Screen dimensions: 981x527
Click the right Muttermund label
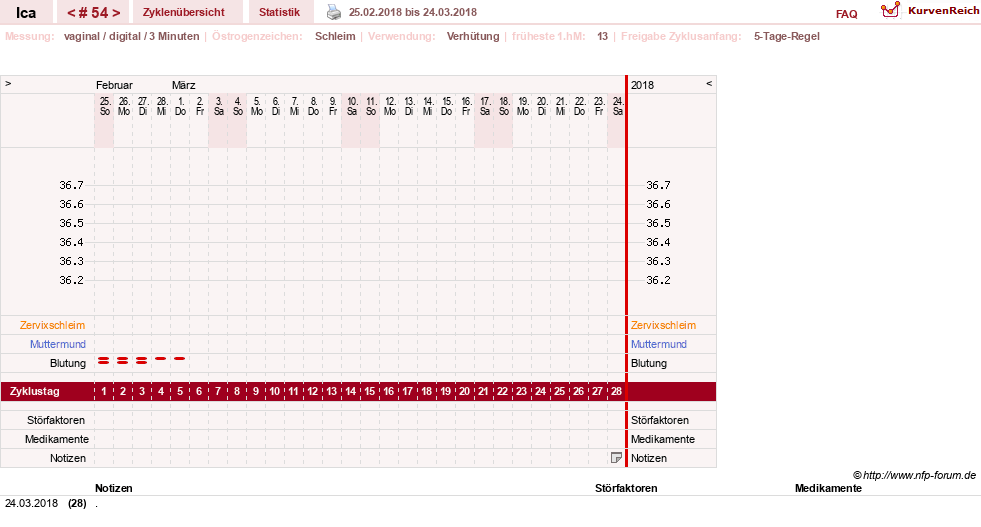[659, 344]
